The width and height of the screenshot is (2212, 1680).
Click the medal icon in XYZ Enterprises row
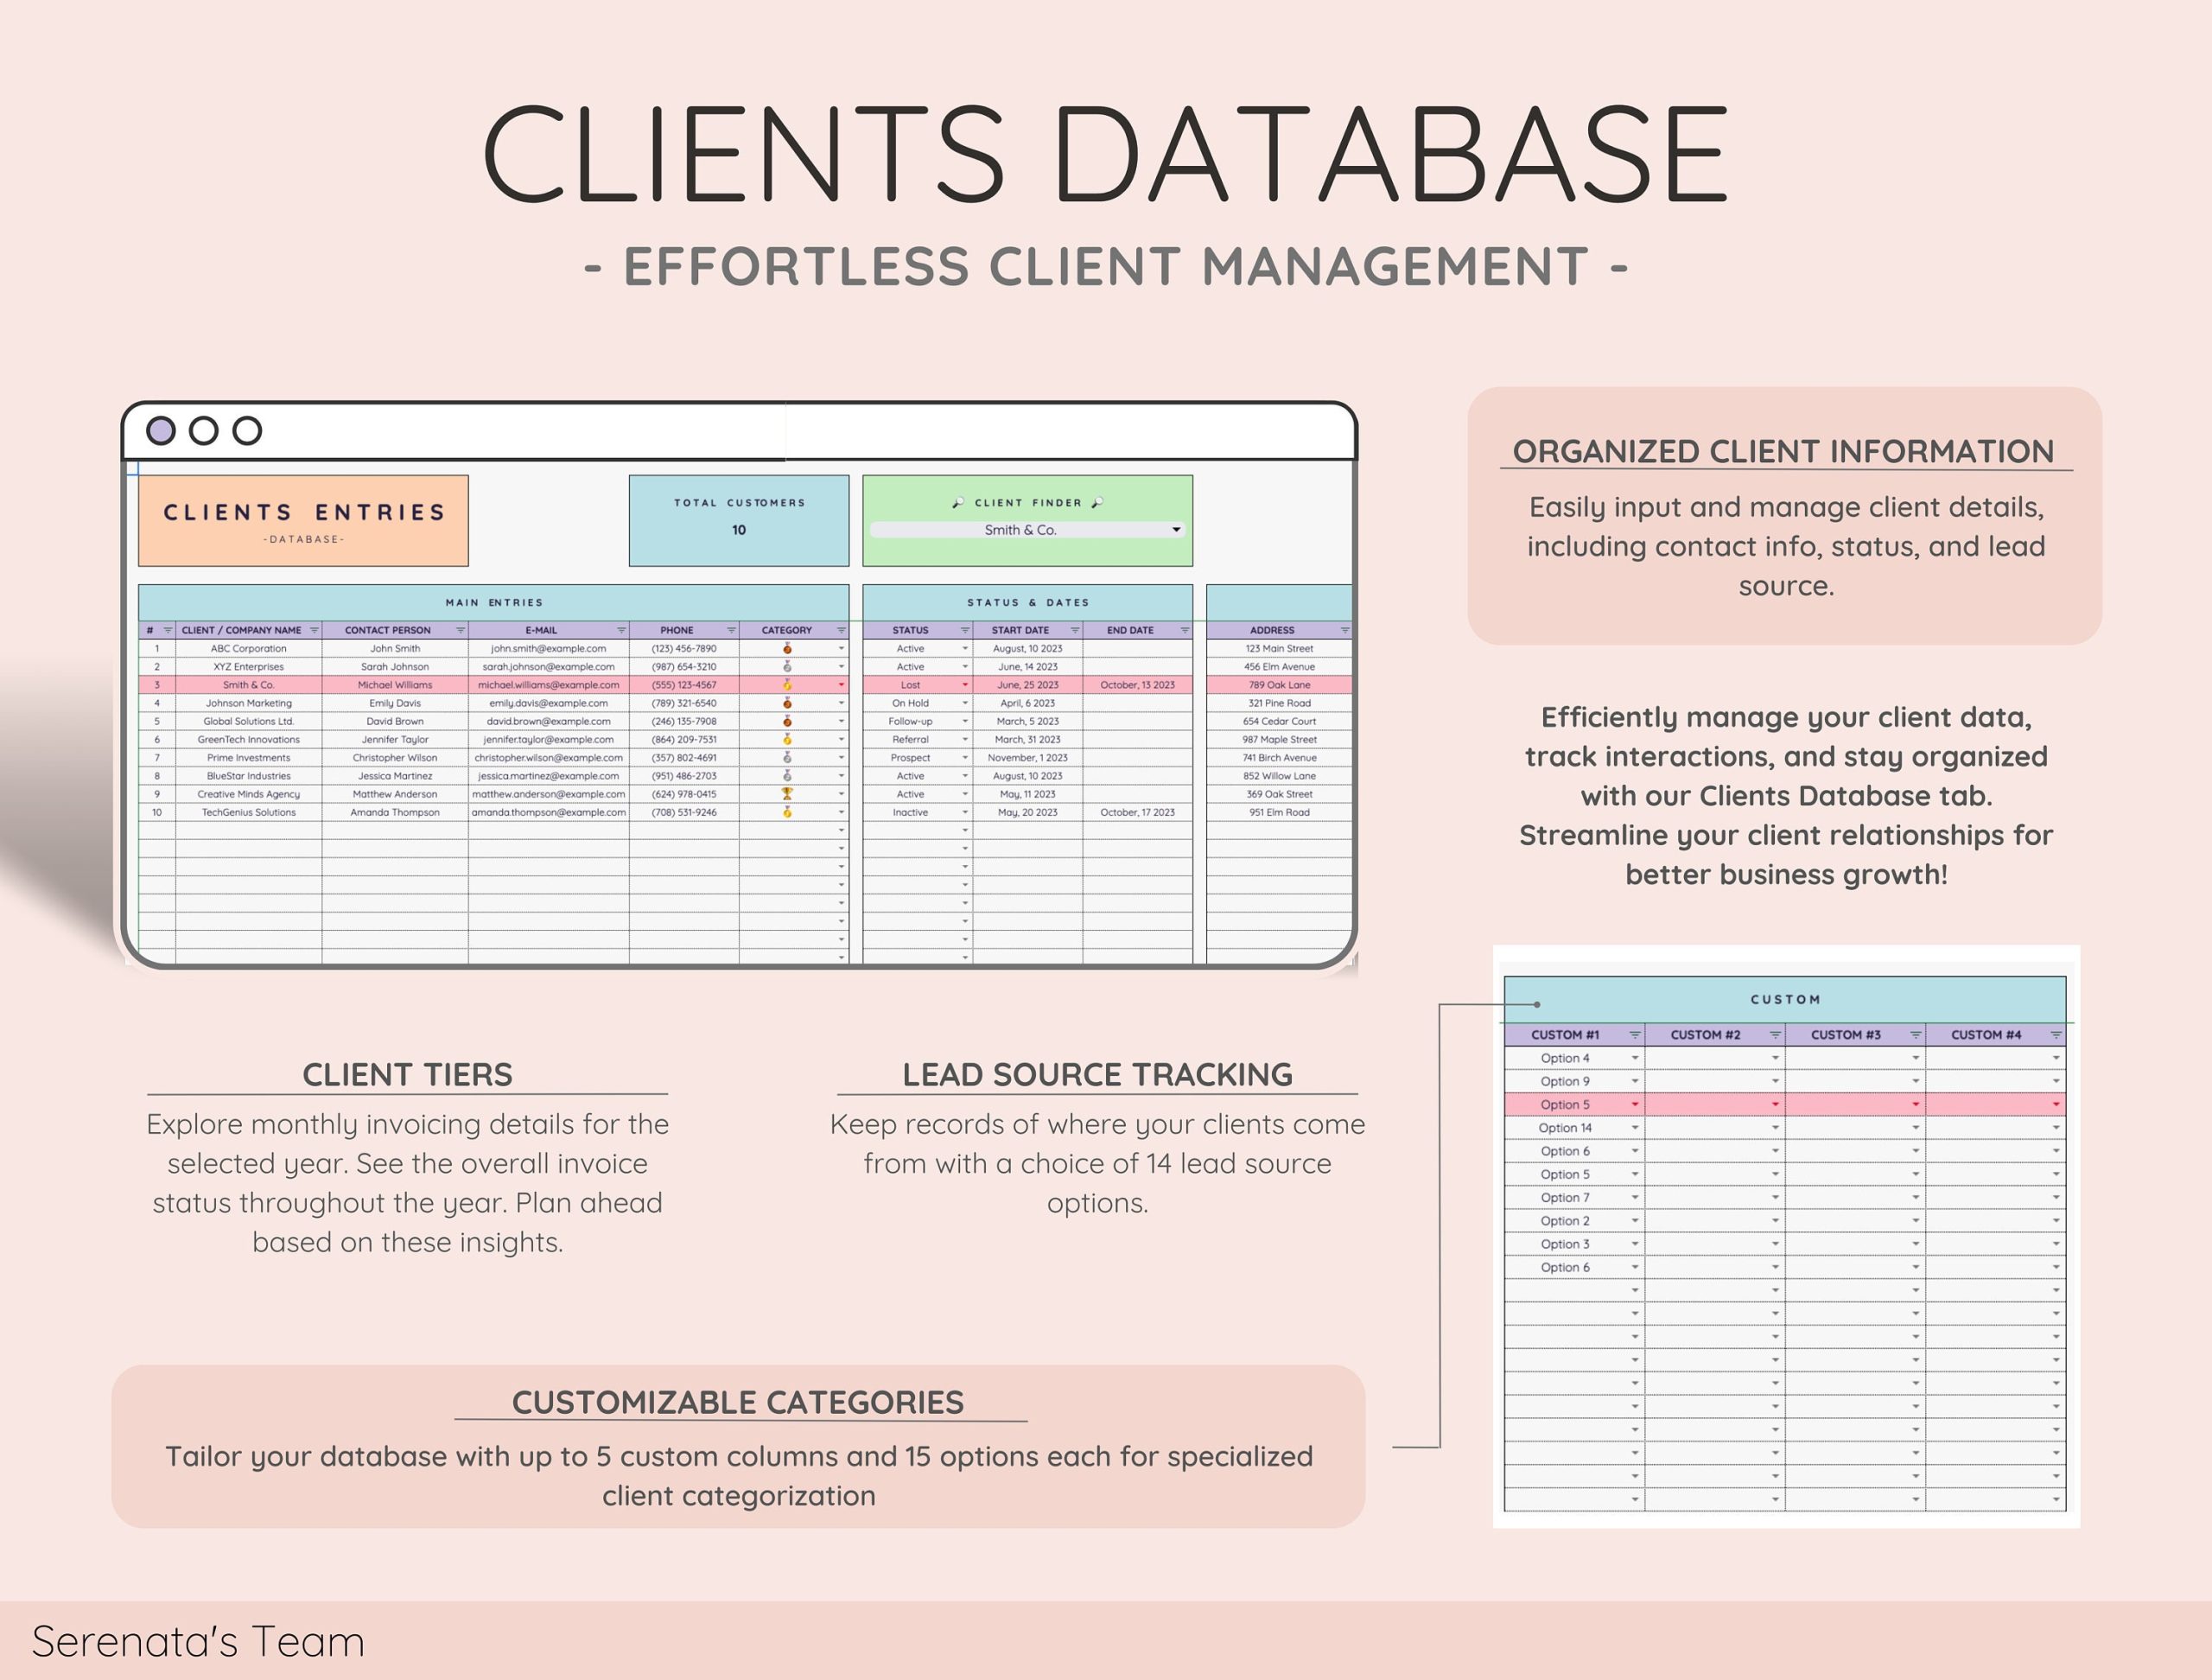[x=787, y=666]
